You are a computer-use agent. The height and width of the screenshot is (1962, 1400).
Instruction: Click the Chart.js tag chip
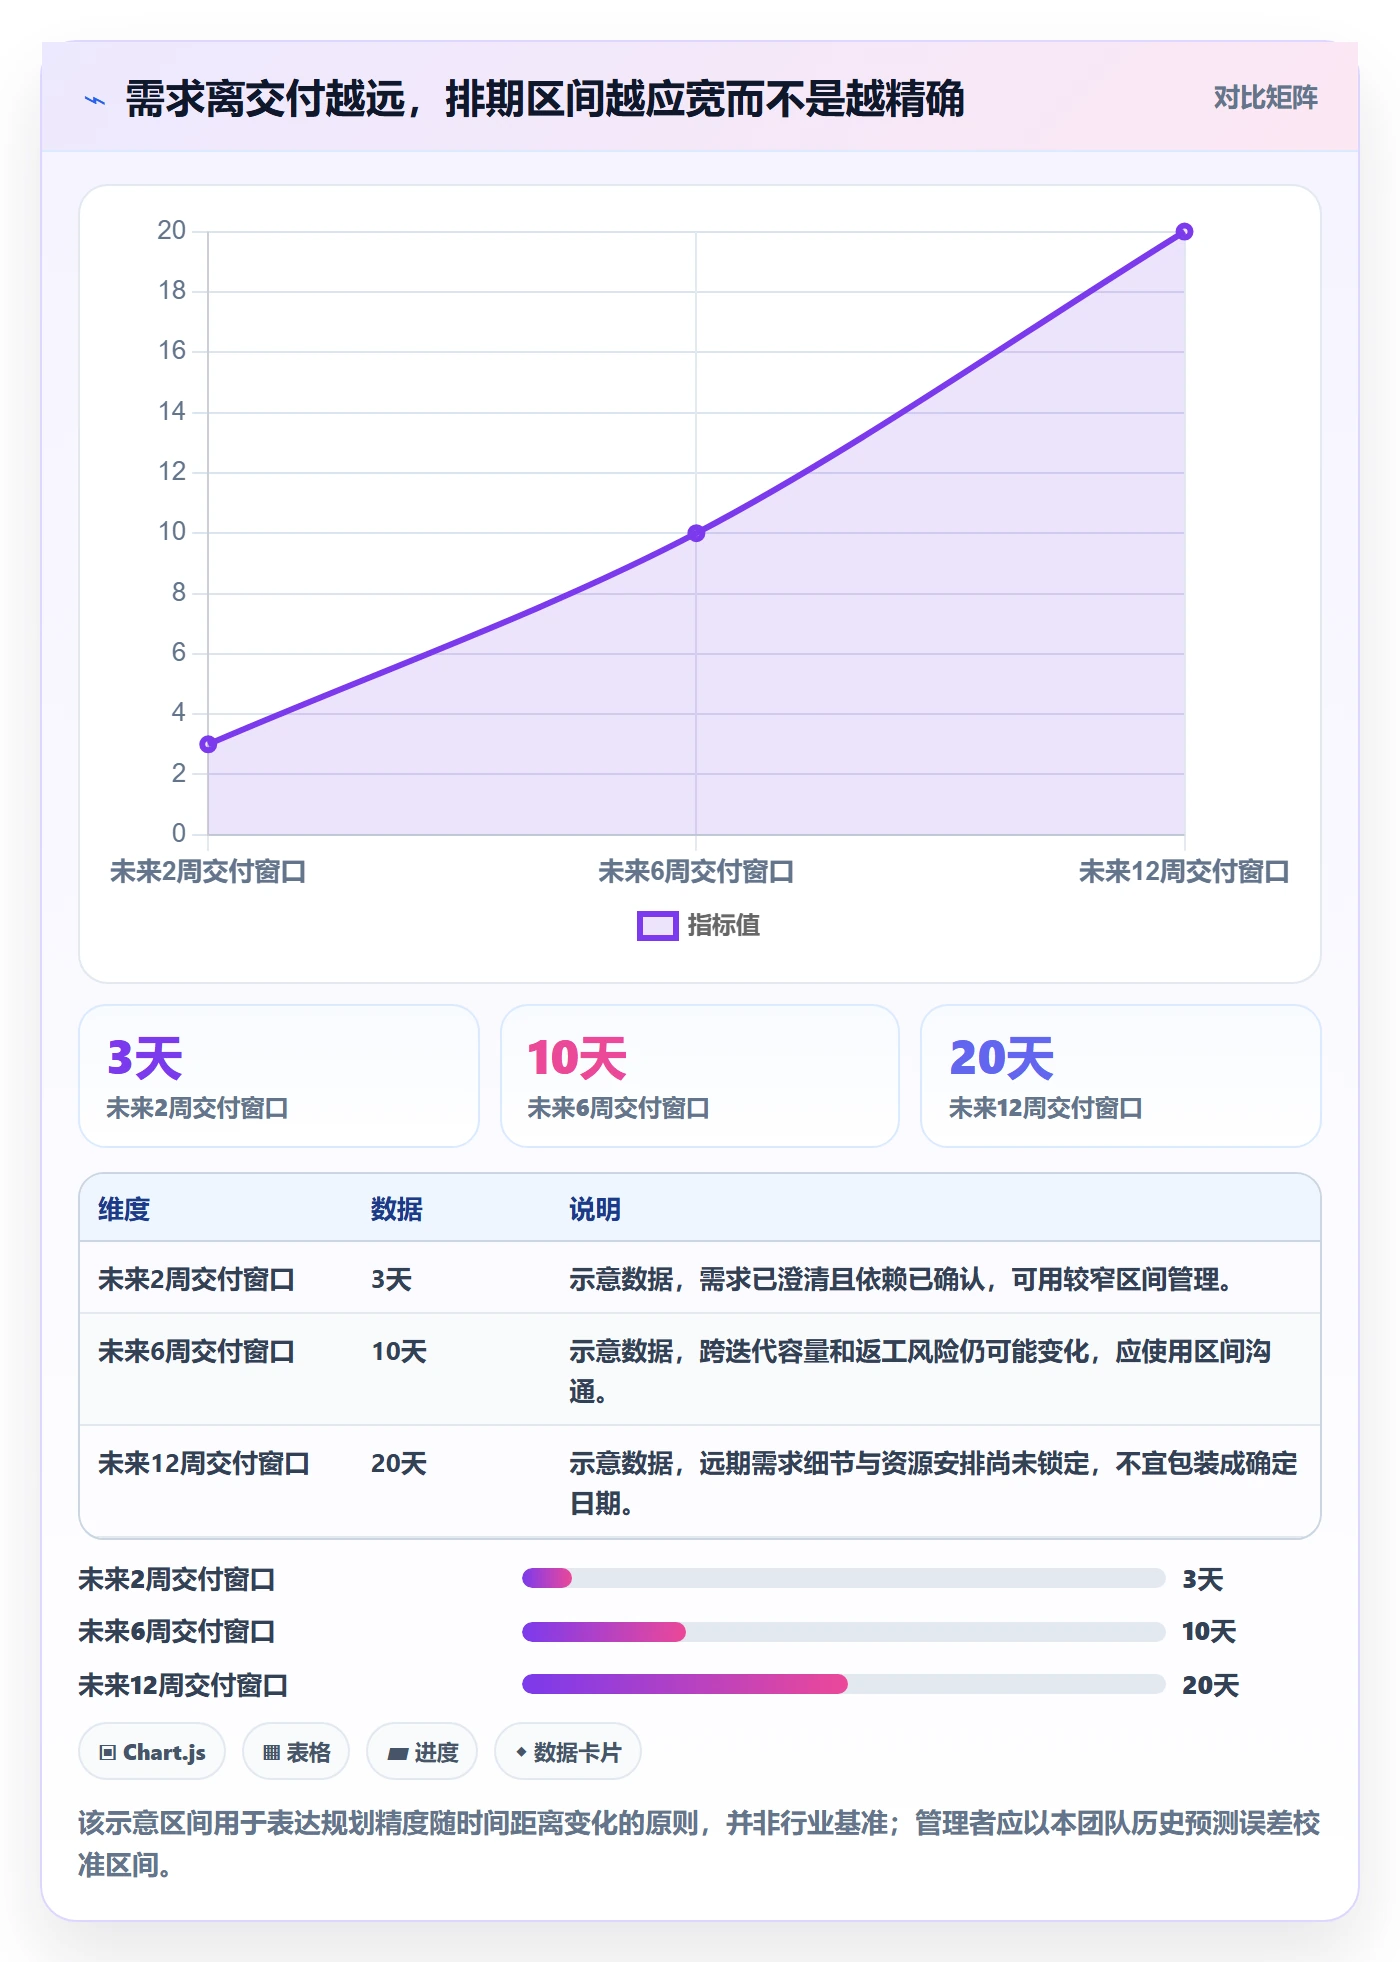point(152,1752)
